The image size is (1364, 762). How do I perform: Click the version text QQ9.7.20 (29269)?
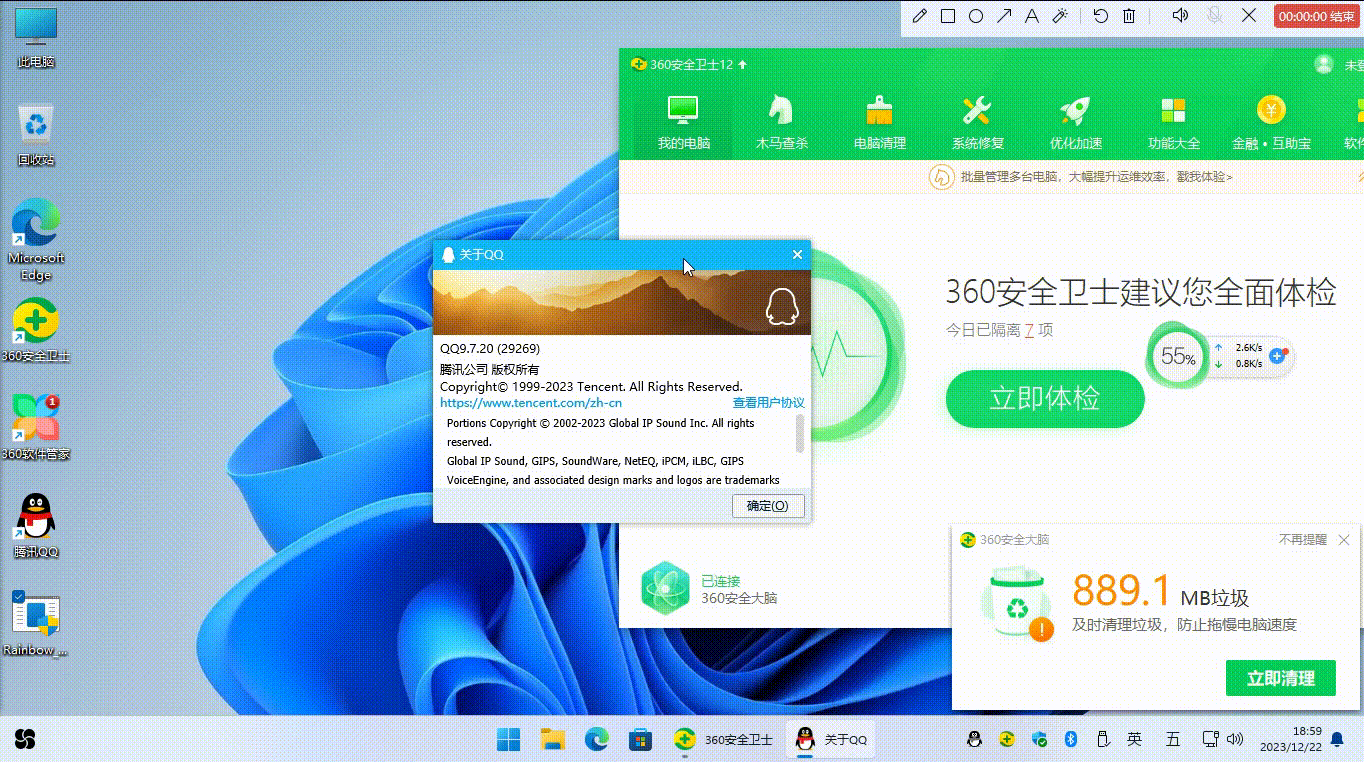tap(490, 349)
